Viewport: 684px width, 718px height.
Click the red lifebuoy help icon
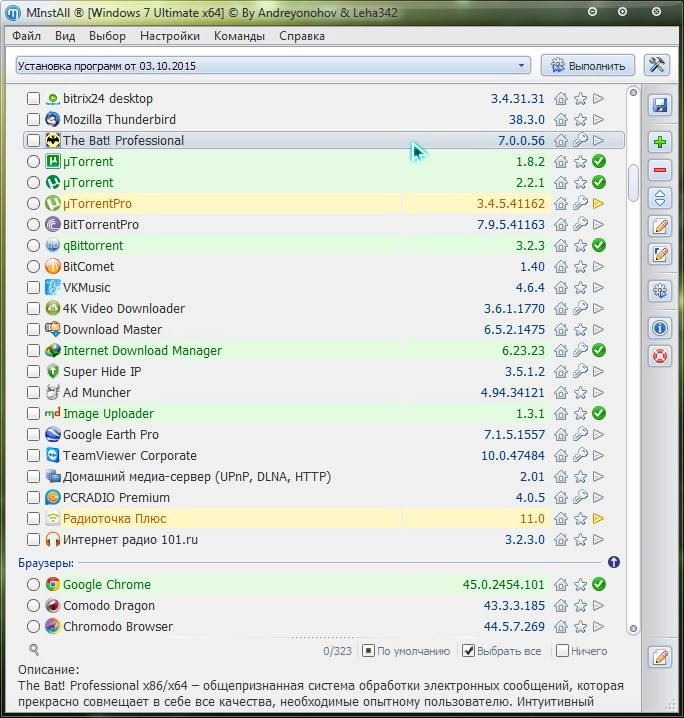pyautogui.click(x=660, y=356)
